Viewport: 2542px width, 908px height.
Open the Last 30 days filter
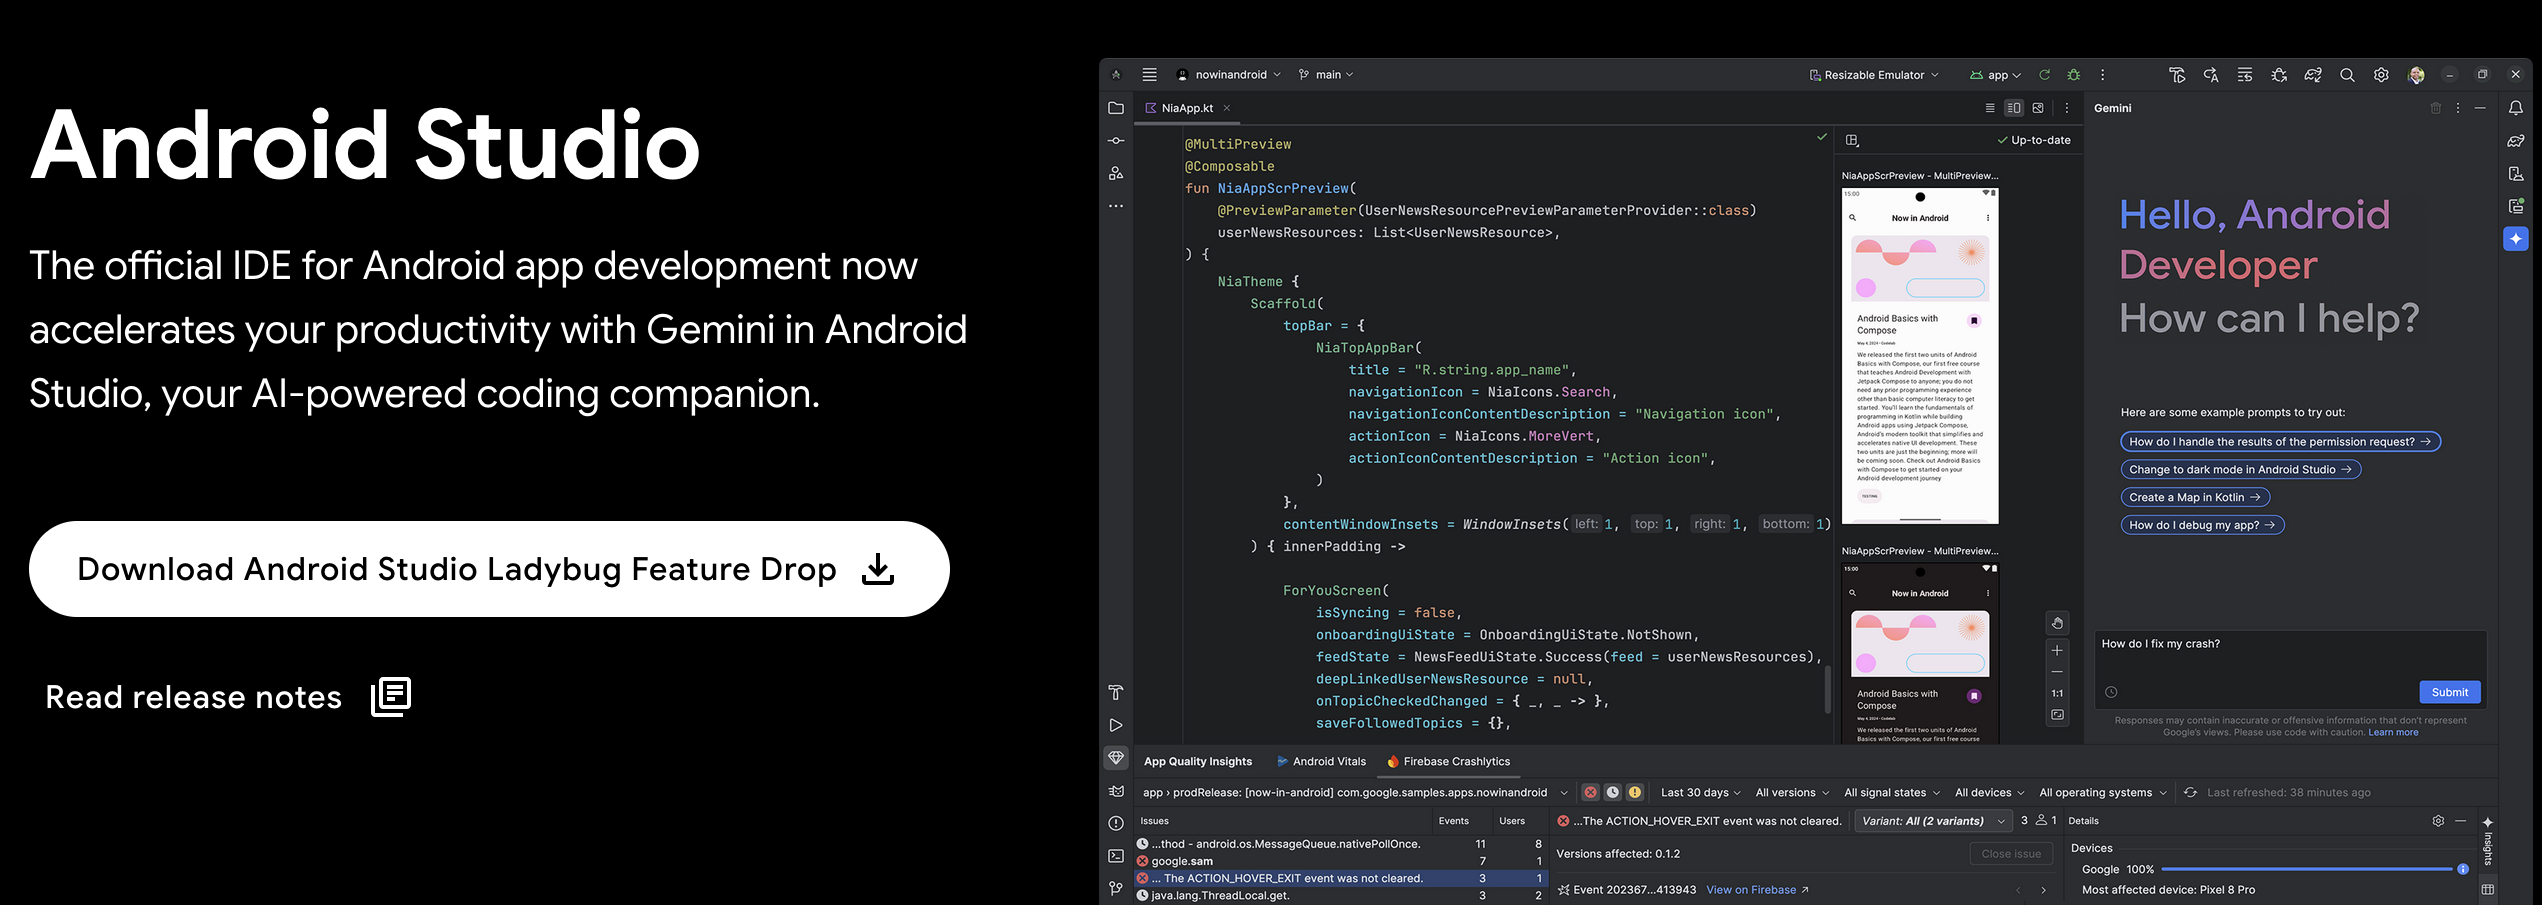1701,793
